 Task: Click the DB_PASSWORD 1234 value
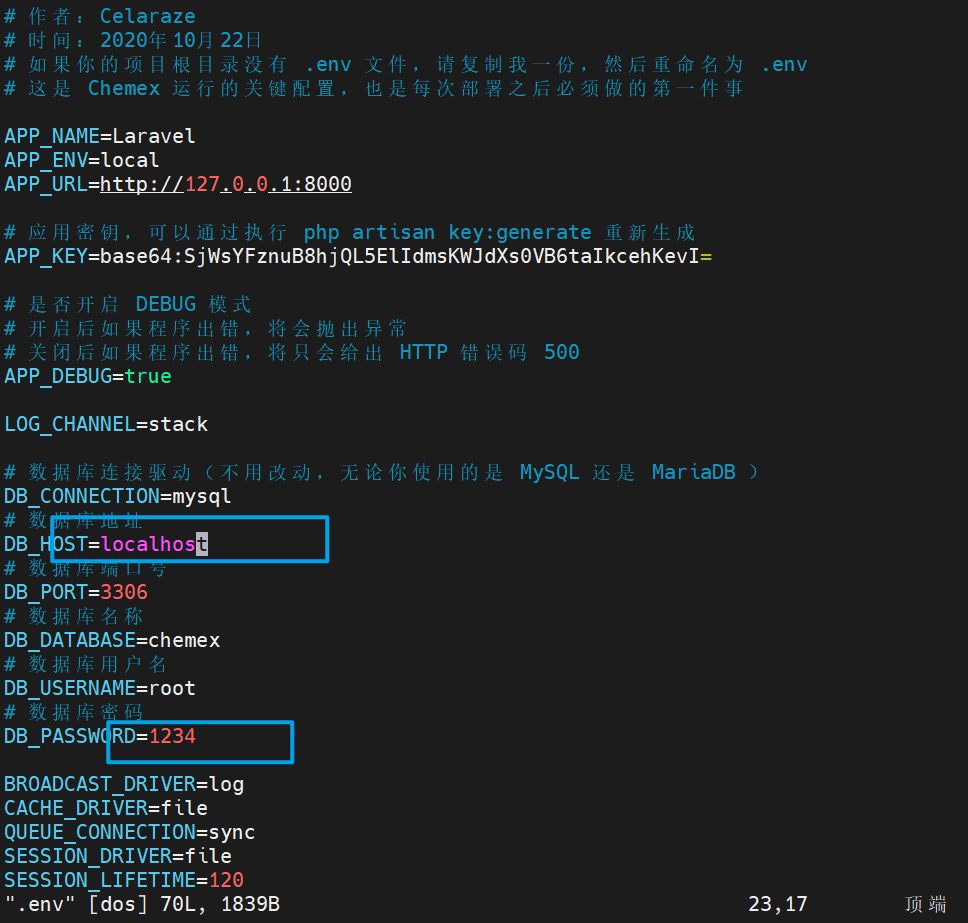(172, 737)
